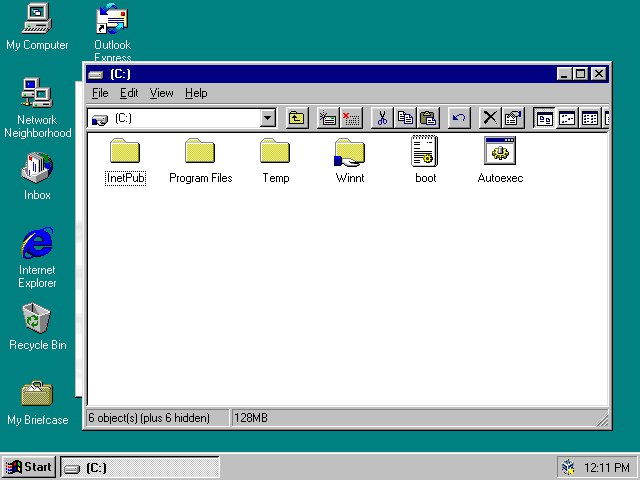Select the Program Files folder
The height and width of the screenshot is (480, 640).
point(200,162)
